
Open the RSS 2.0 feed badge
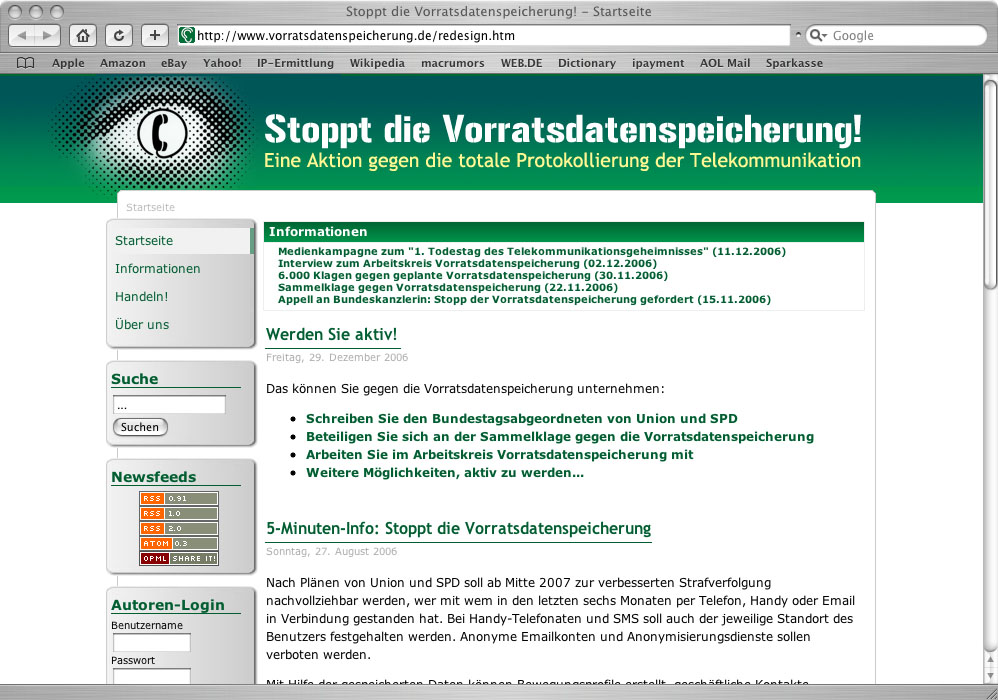point(178,528)
